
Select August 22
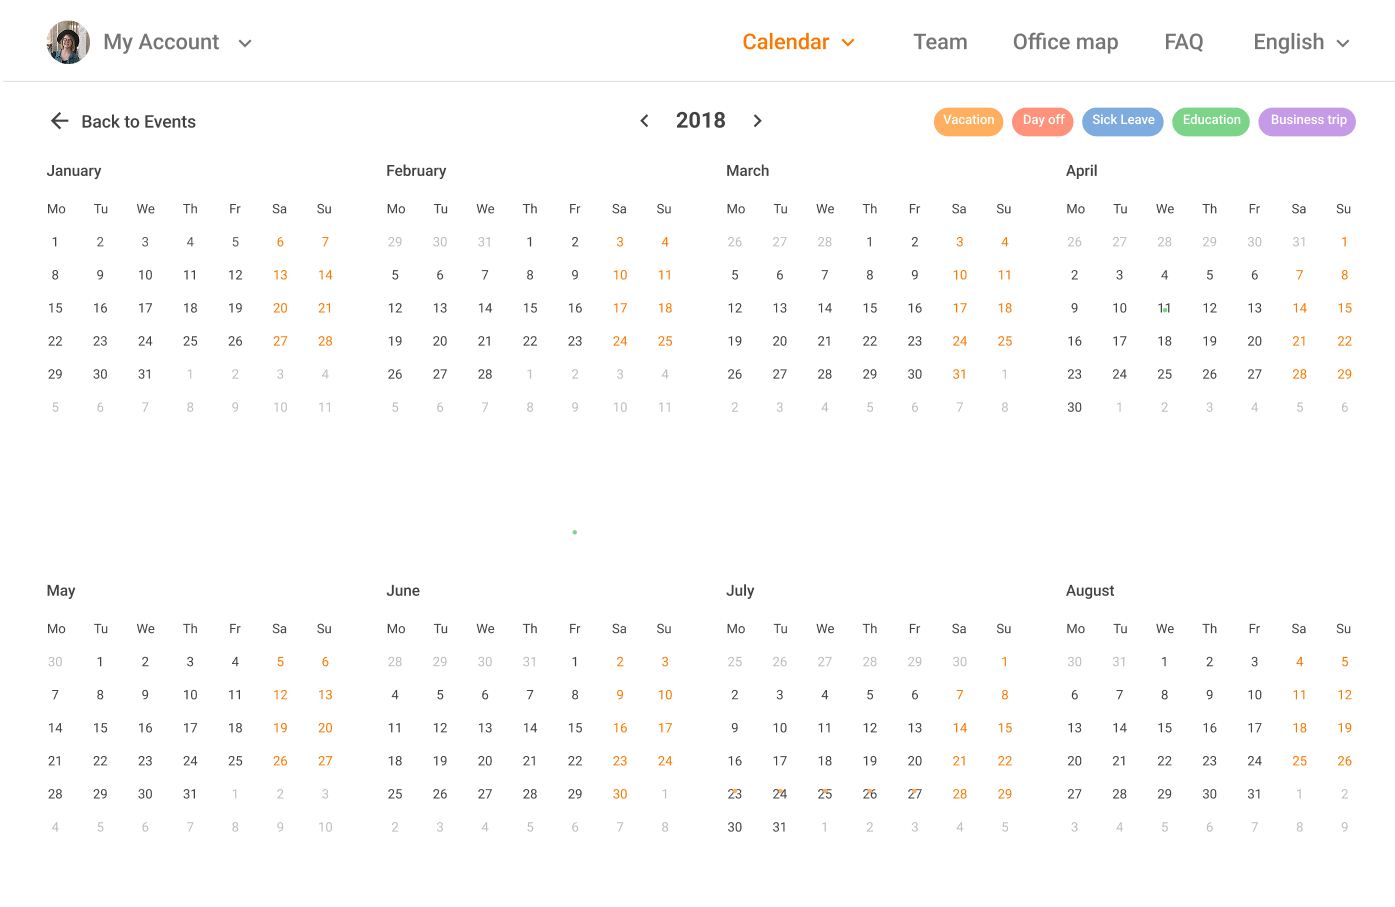coord(1165,761)
